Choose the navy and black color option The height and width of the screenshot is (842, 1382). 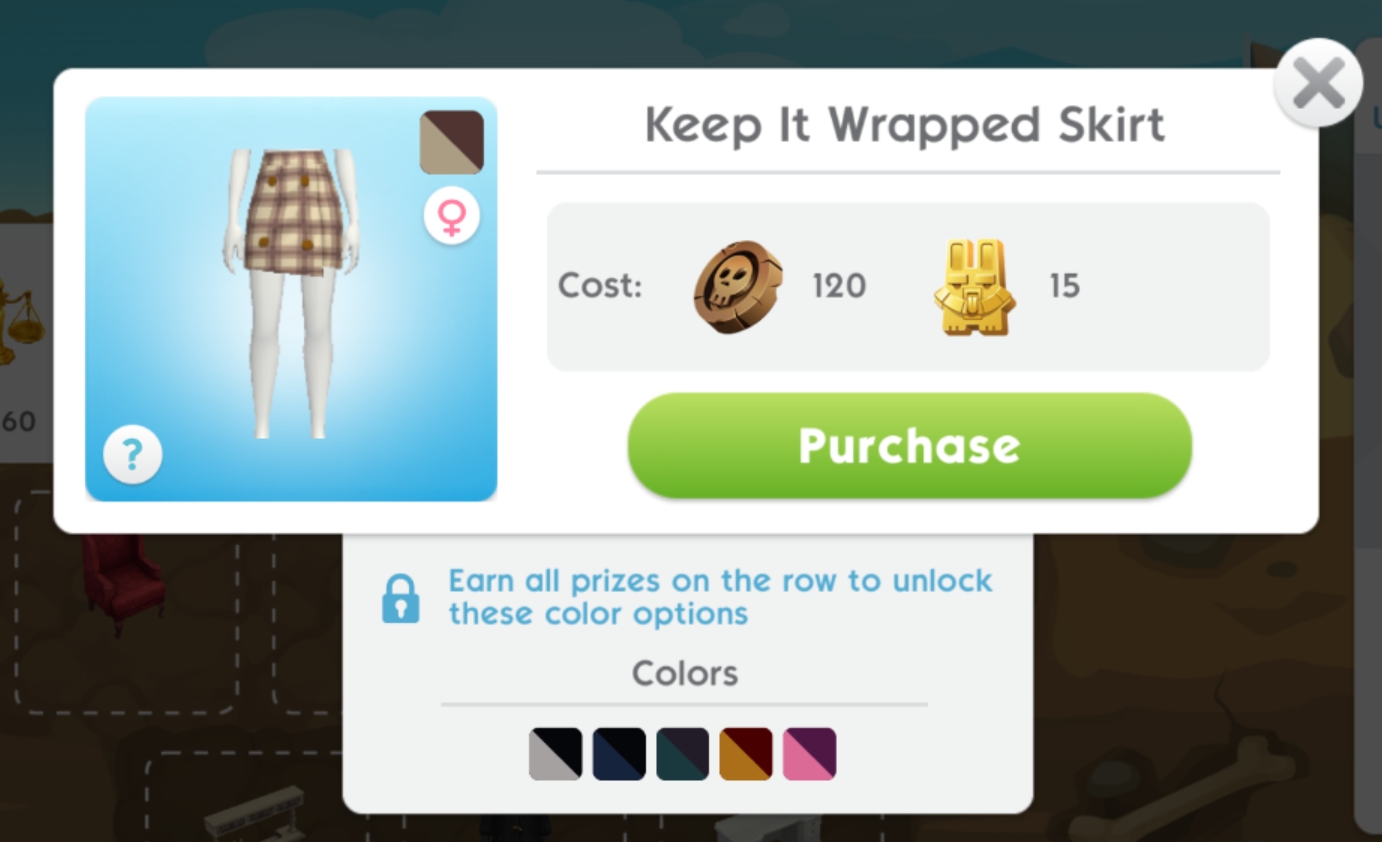click(619, 754)
